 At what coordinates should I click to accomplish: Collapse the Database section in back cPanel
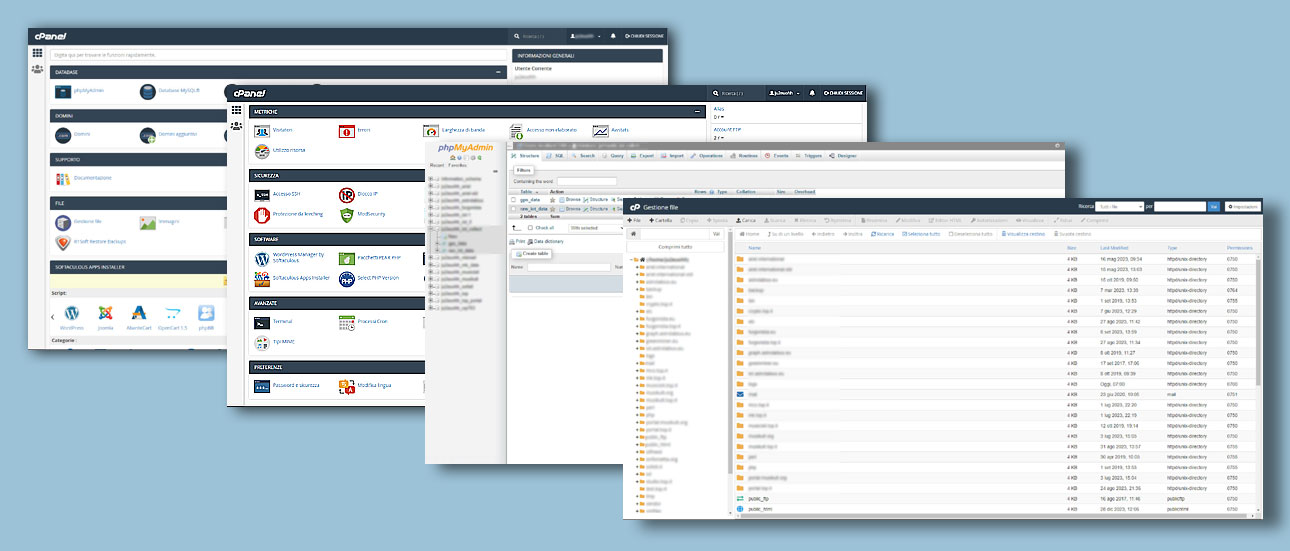[x=498, y=72]
